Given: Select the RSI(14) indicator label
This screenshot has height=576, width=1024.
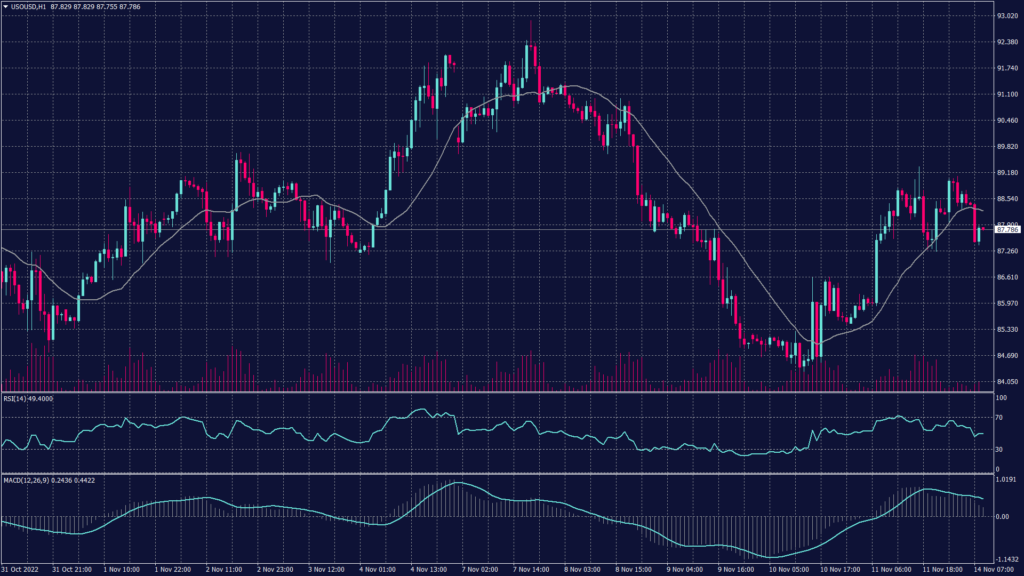Looking at the screenshot, I should pyautogui.click(x=26, y=397).
